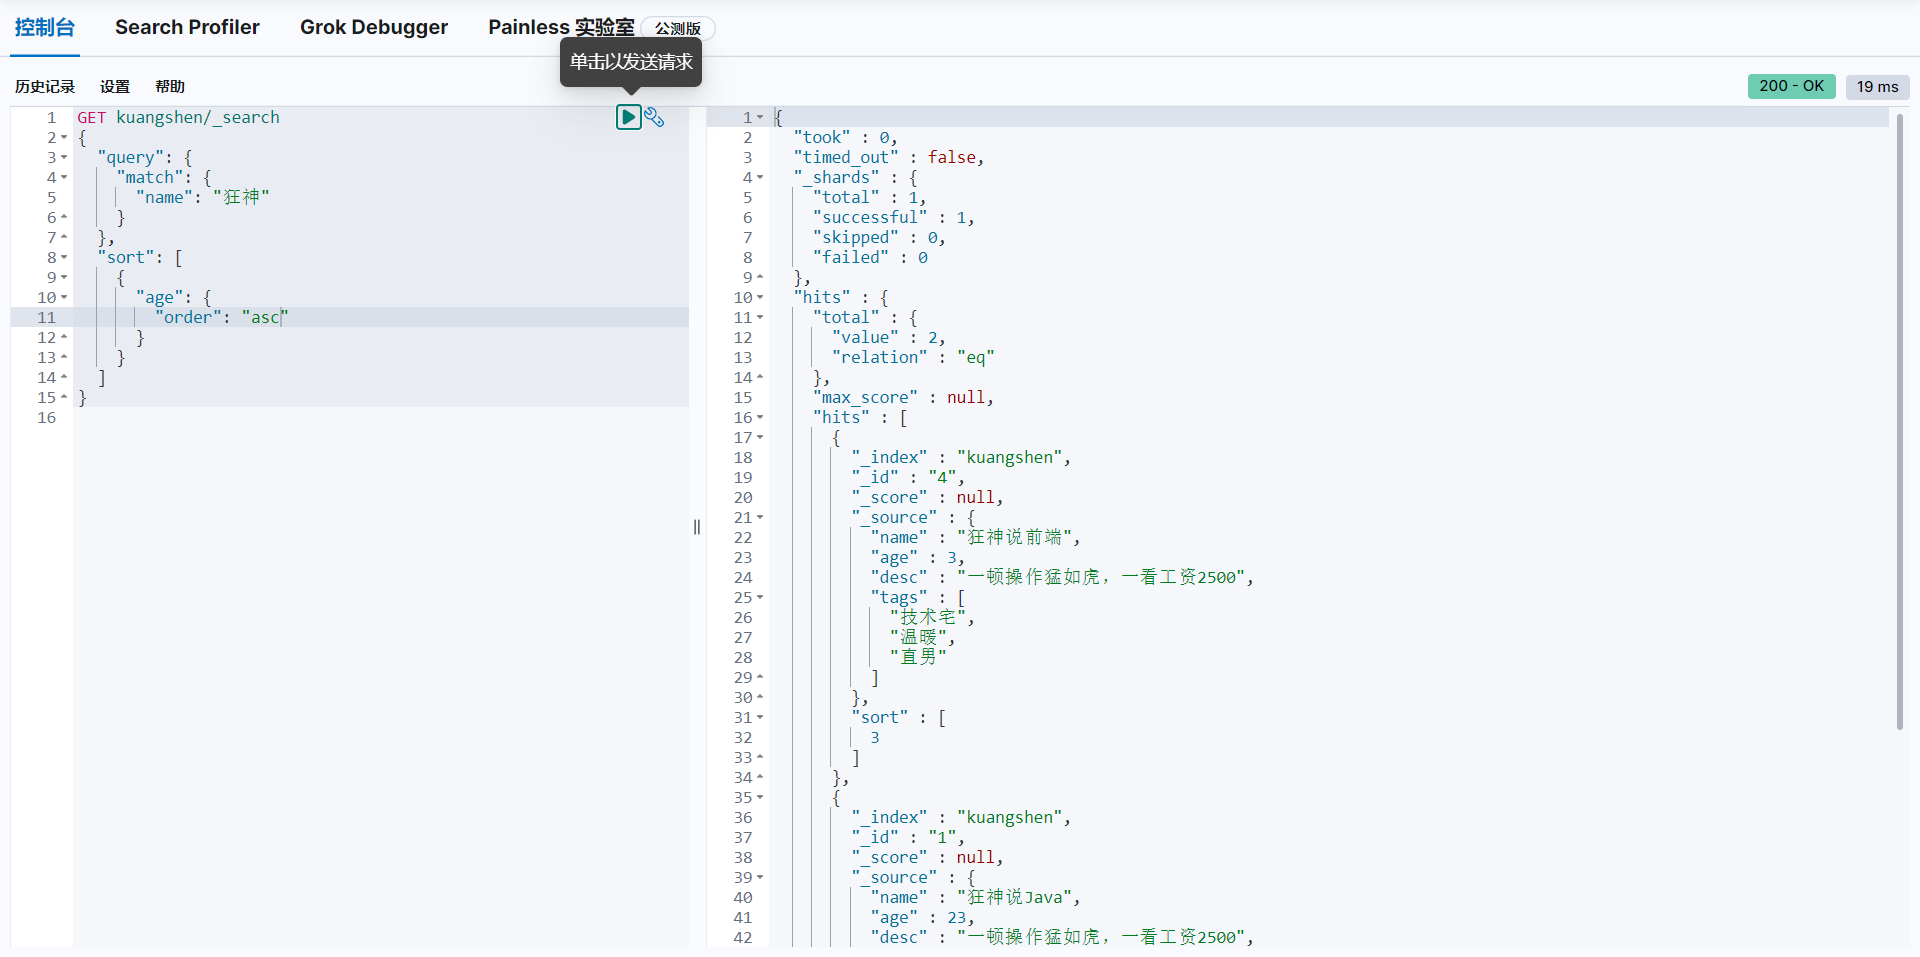Click the name "狂神说Java" value

point(1015,897)
